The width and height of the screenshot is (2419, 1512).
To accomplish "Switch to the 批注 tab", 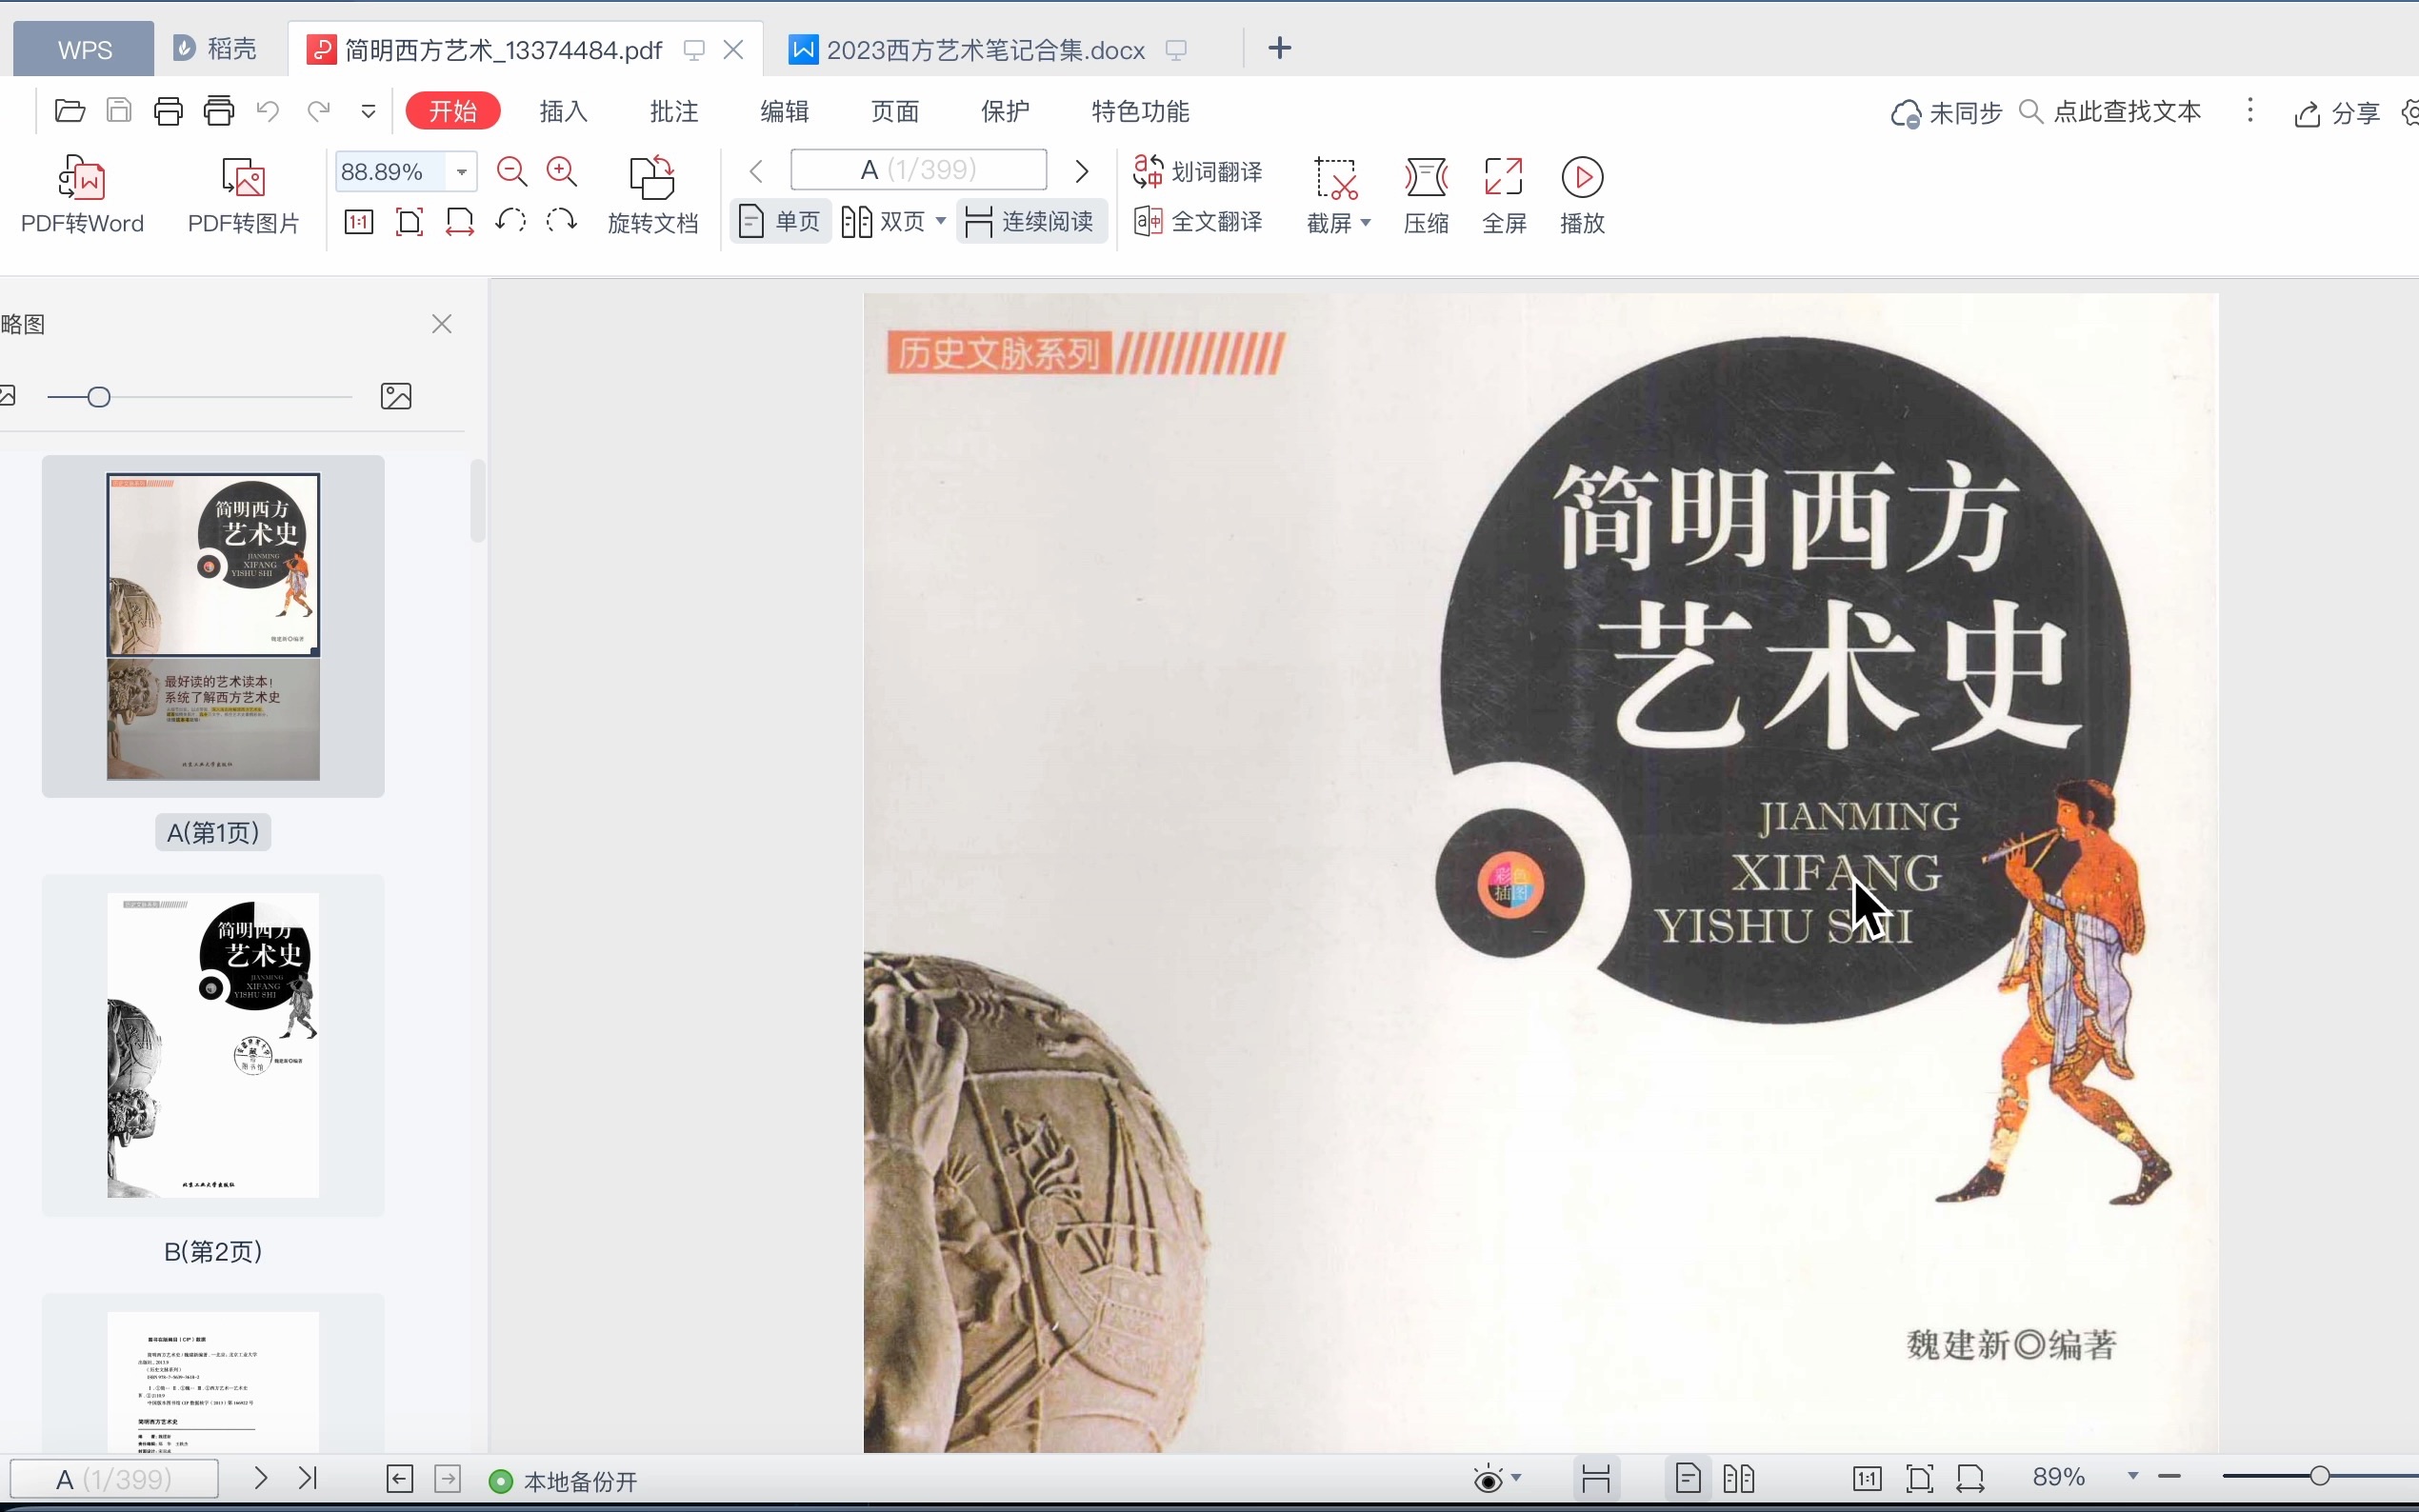I will click(x=674, y=111).
